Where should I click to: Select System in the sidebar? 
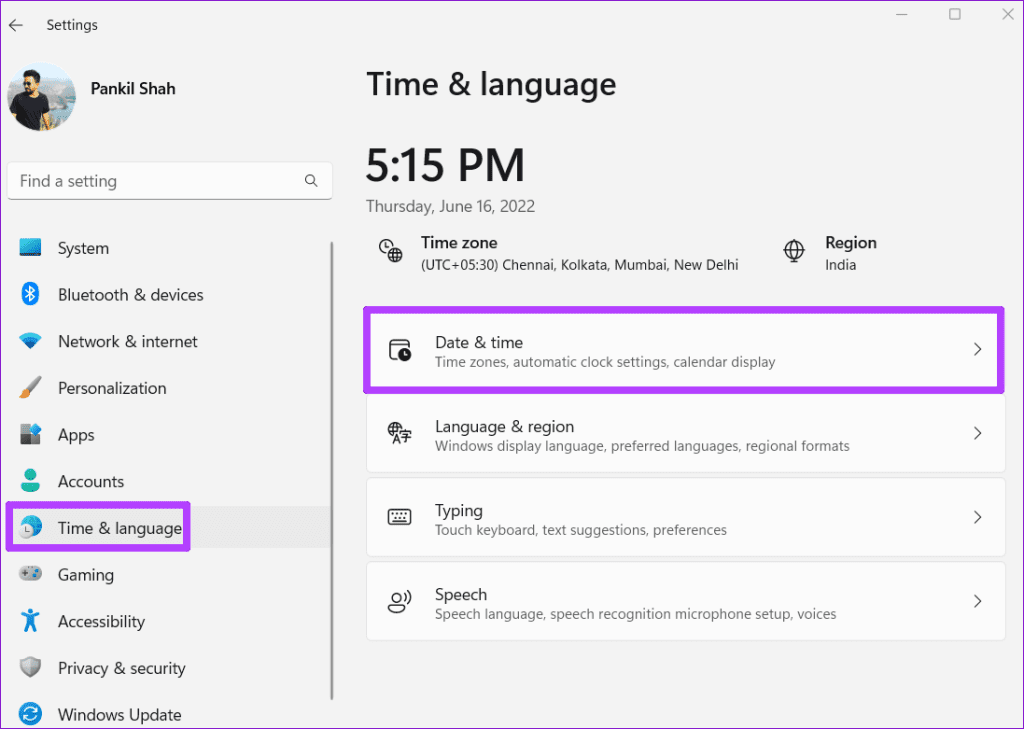pyautogui.click(x=83, y=248)
